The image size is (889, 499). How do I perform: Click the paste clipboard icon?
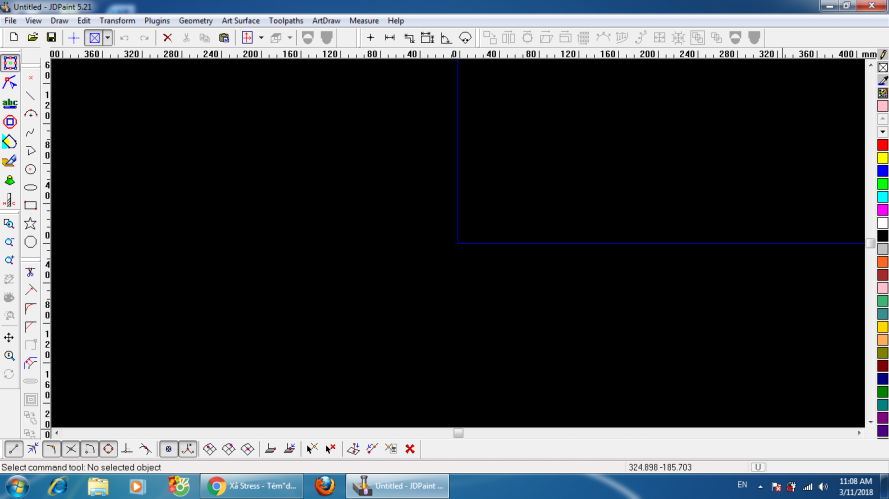click(224, 37)
